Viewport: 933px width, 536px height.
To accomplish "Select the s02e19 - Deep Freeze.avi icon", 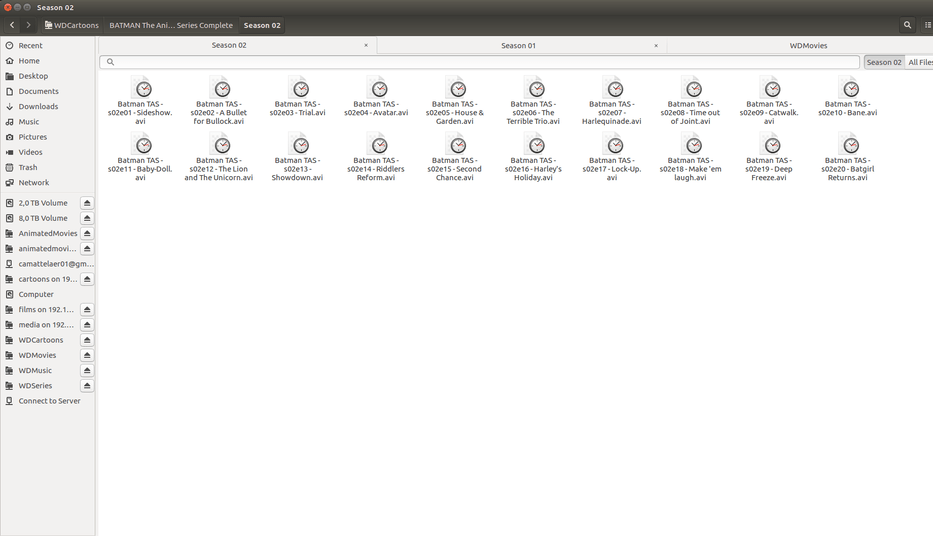I will pyautogui.click(x=769, y=144).
